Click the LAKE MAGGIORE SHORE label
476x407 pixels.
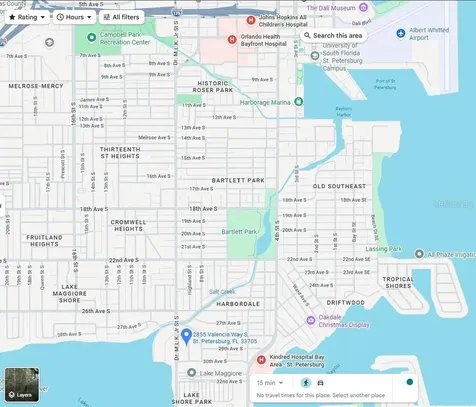70,294
